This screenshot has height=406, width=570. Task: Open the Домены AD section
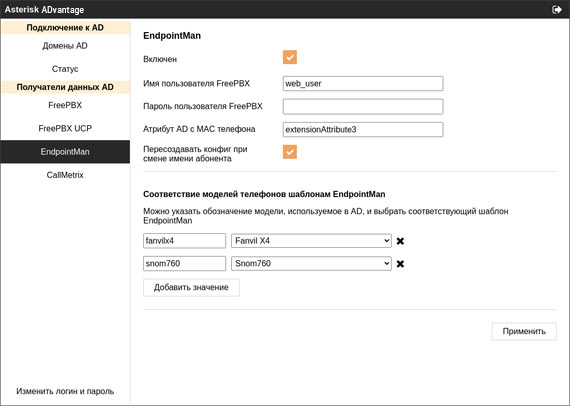coord(65,46)
